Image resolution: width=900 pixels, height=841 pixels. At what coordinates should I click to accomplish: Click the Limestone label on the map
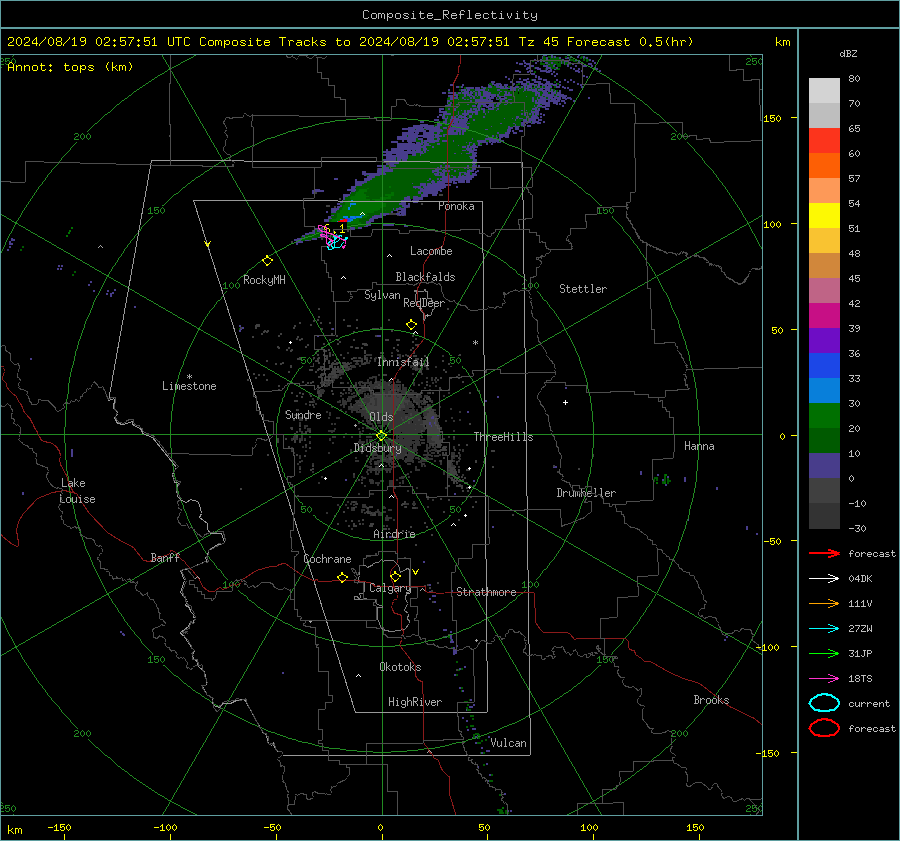[189, 386]
